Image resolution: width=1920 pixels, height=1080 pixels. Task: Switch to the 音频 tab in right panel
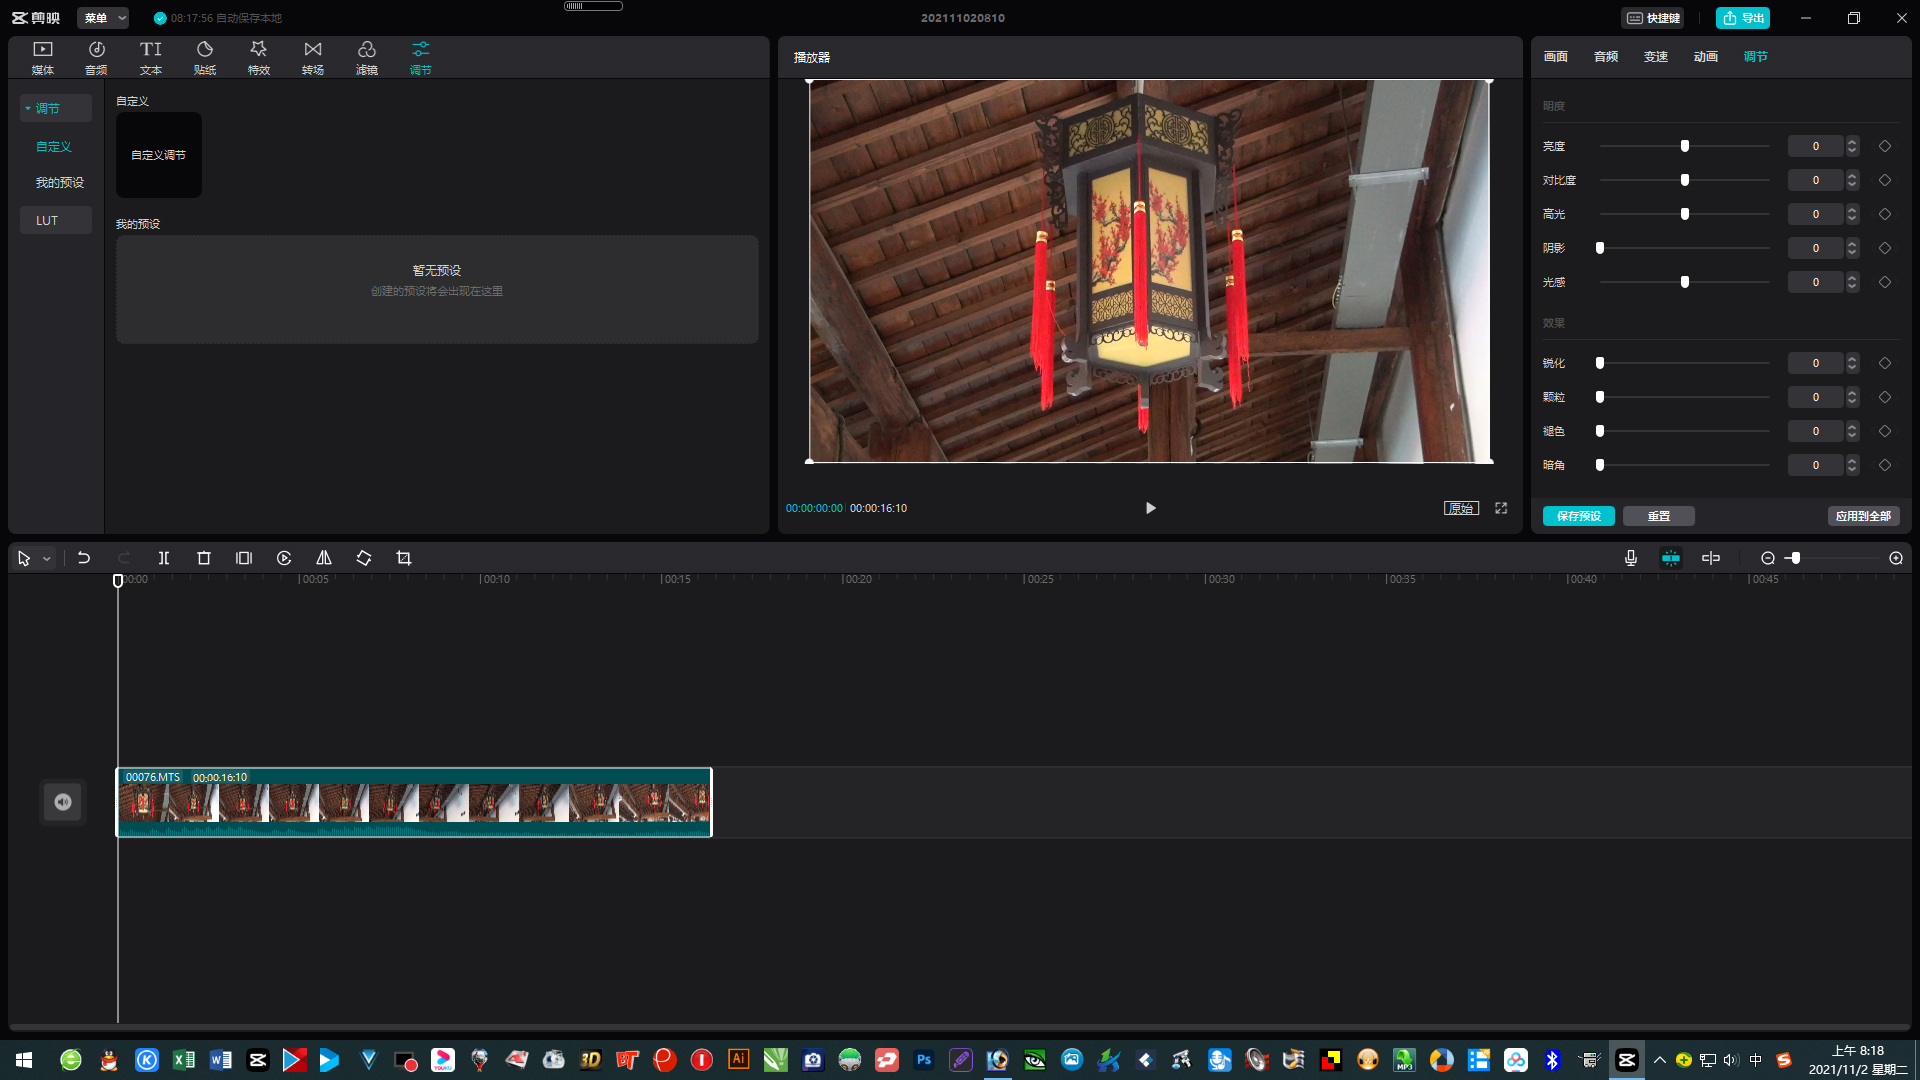(x=1606, y=57)
